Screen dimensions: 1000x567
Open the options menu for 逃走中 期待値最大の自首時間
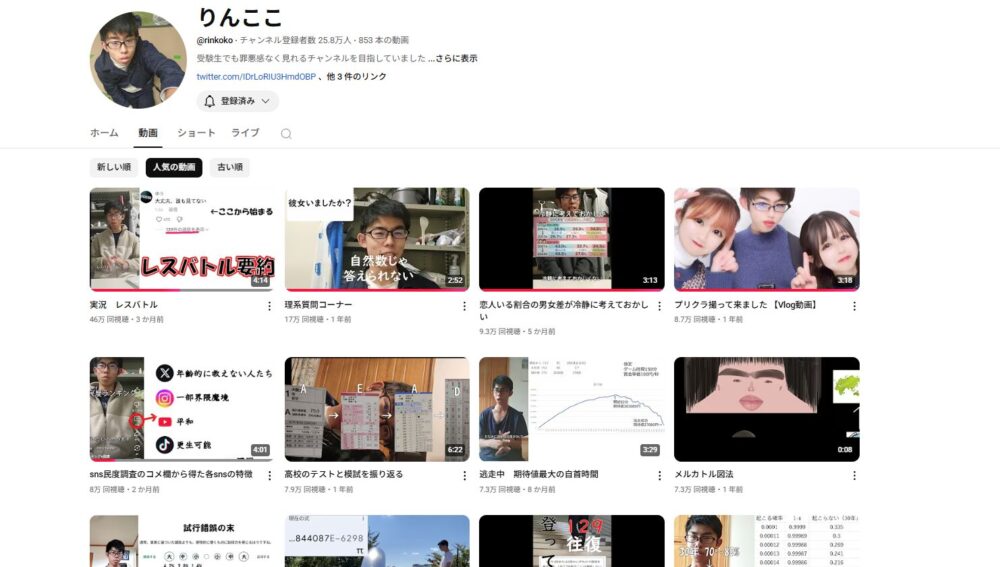[659, 476]
